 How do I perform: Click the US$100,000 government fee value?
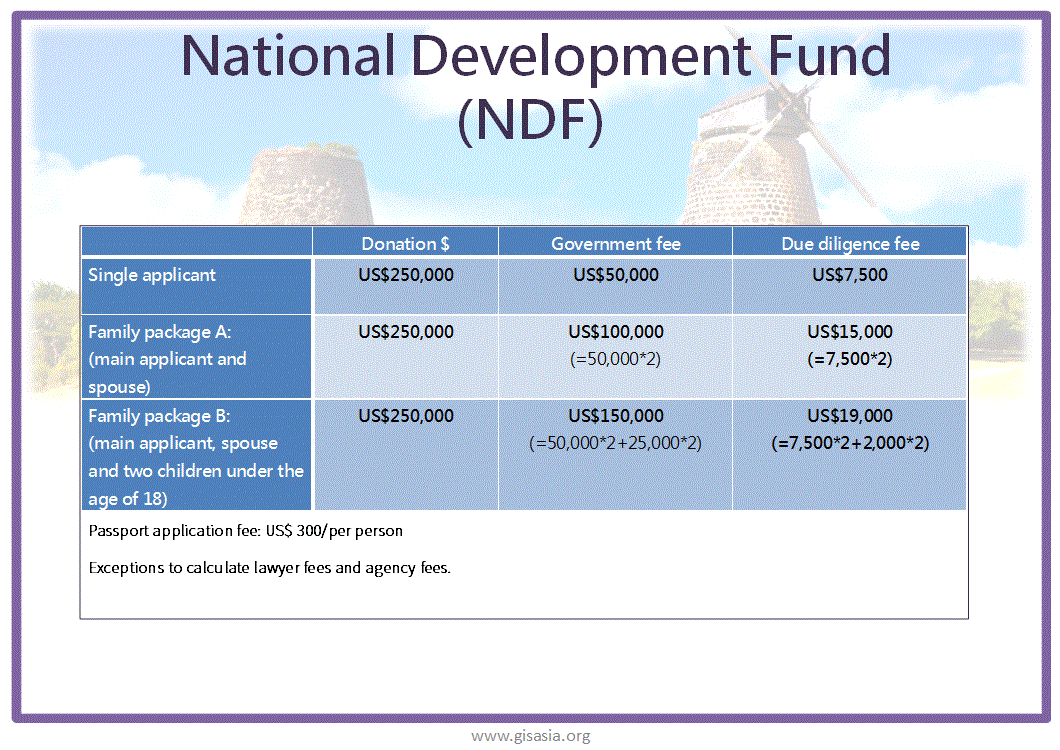point(616,332)
